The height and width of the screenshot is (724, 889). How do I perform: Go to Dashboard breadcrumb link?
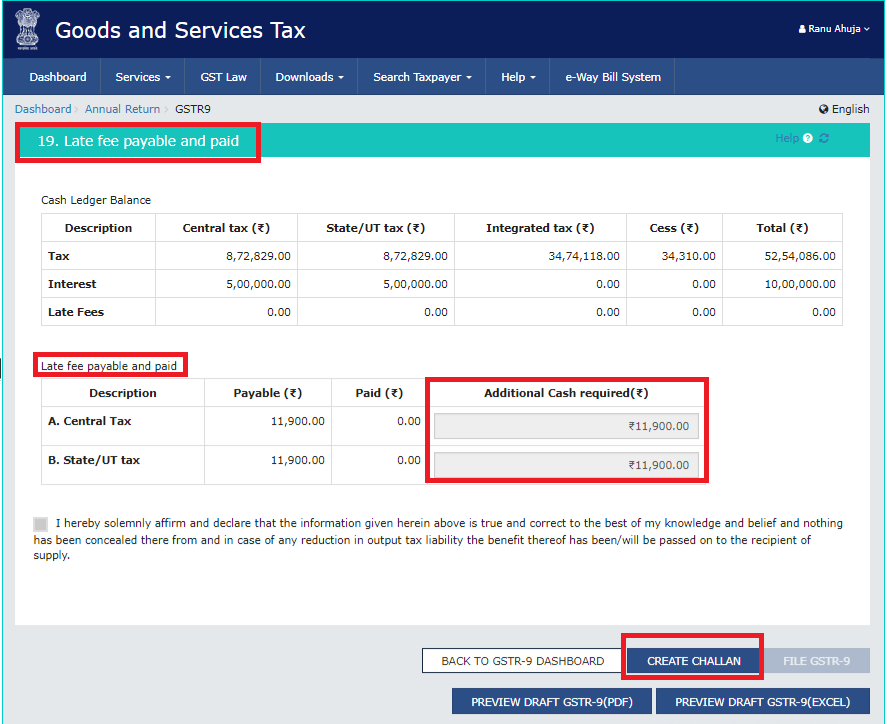[x=43, y=109]
